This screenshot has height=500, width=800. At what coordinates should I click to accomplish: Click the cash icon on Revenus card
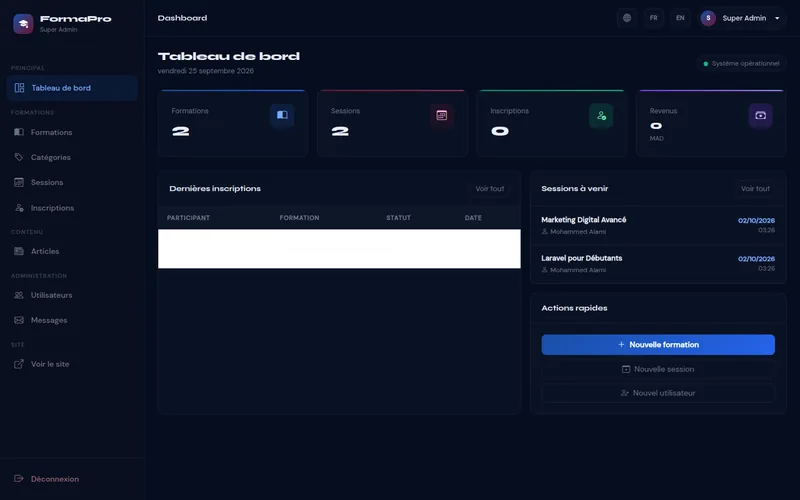pyautogui.click(x=760, y=115)
